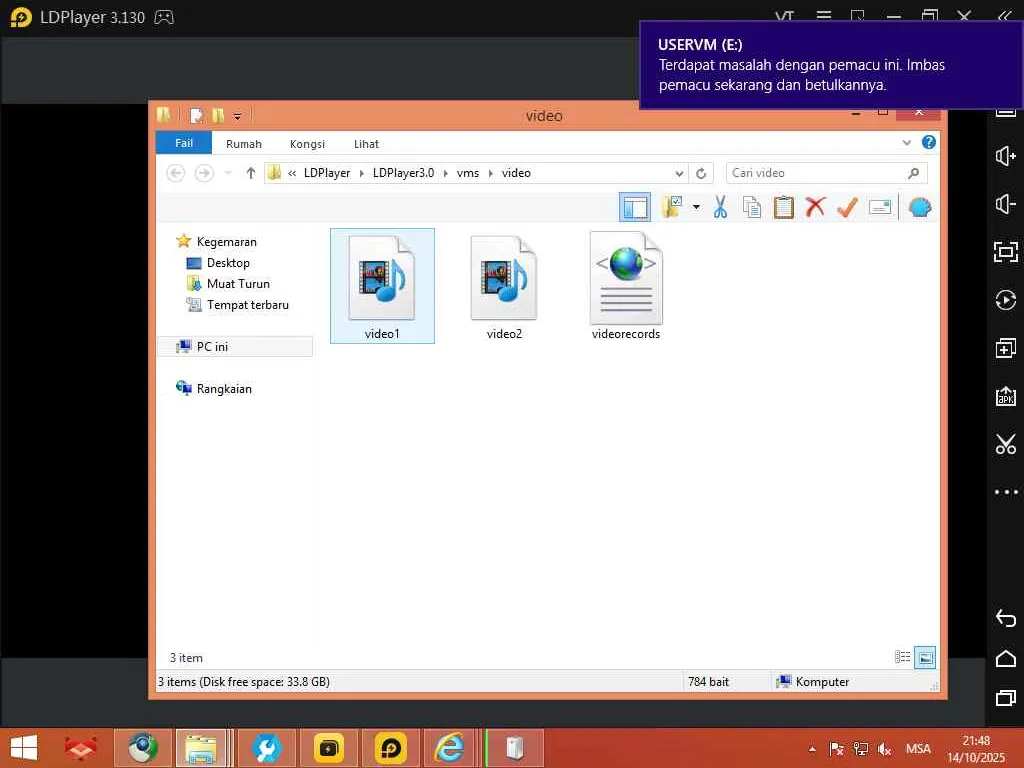
Task: Toggle the navigation pane layout button
Action: click(635, 208)
